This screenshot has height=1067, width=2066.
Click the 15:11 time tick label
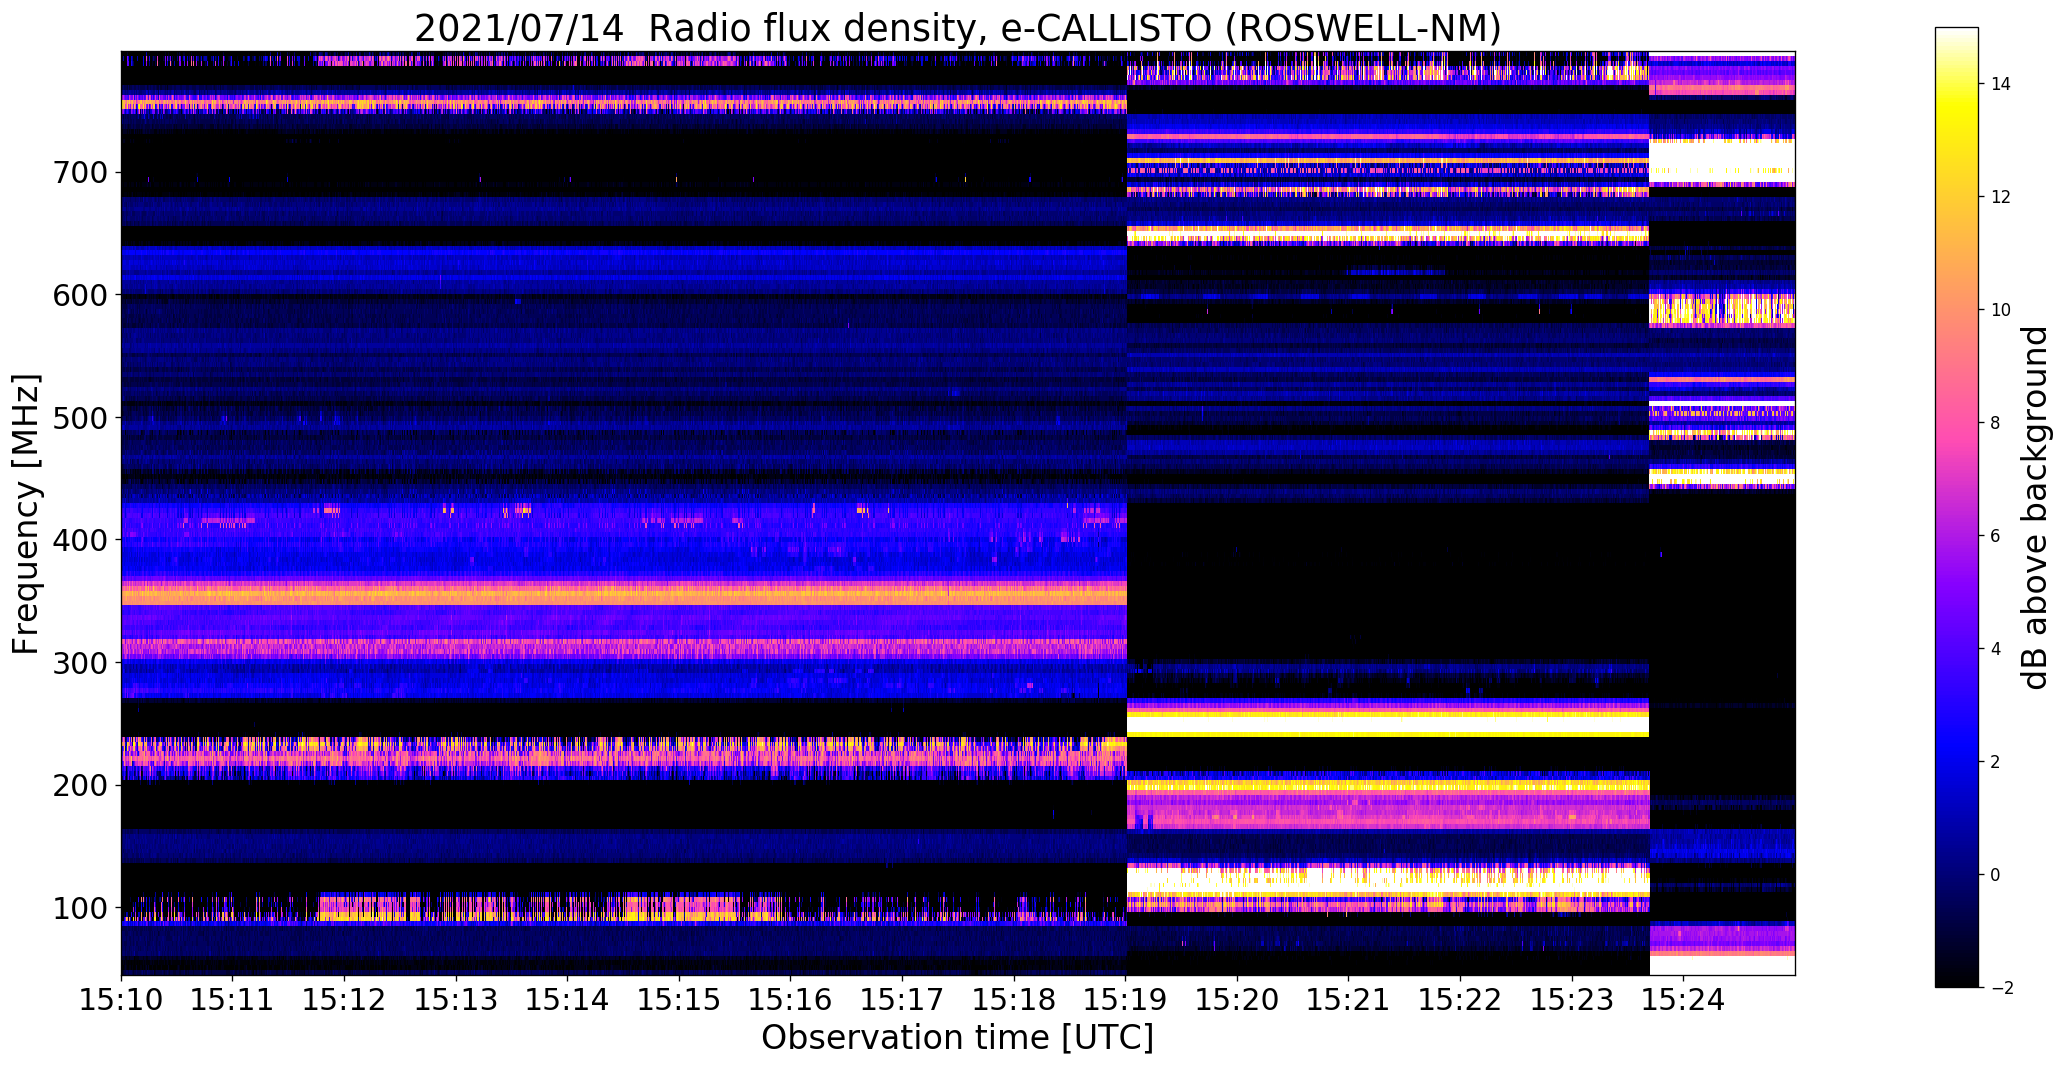pyautogui.click(x=233, y=999)
